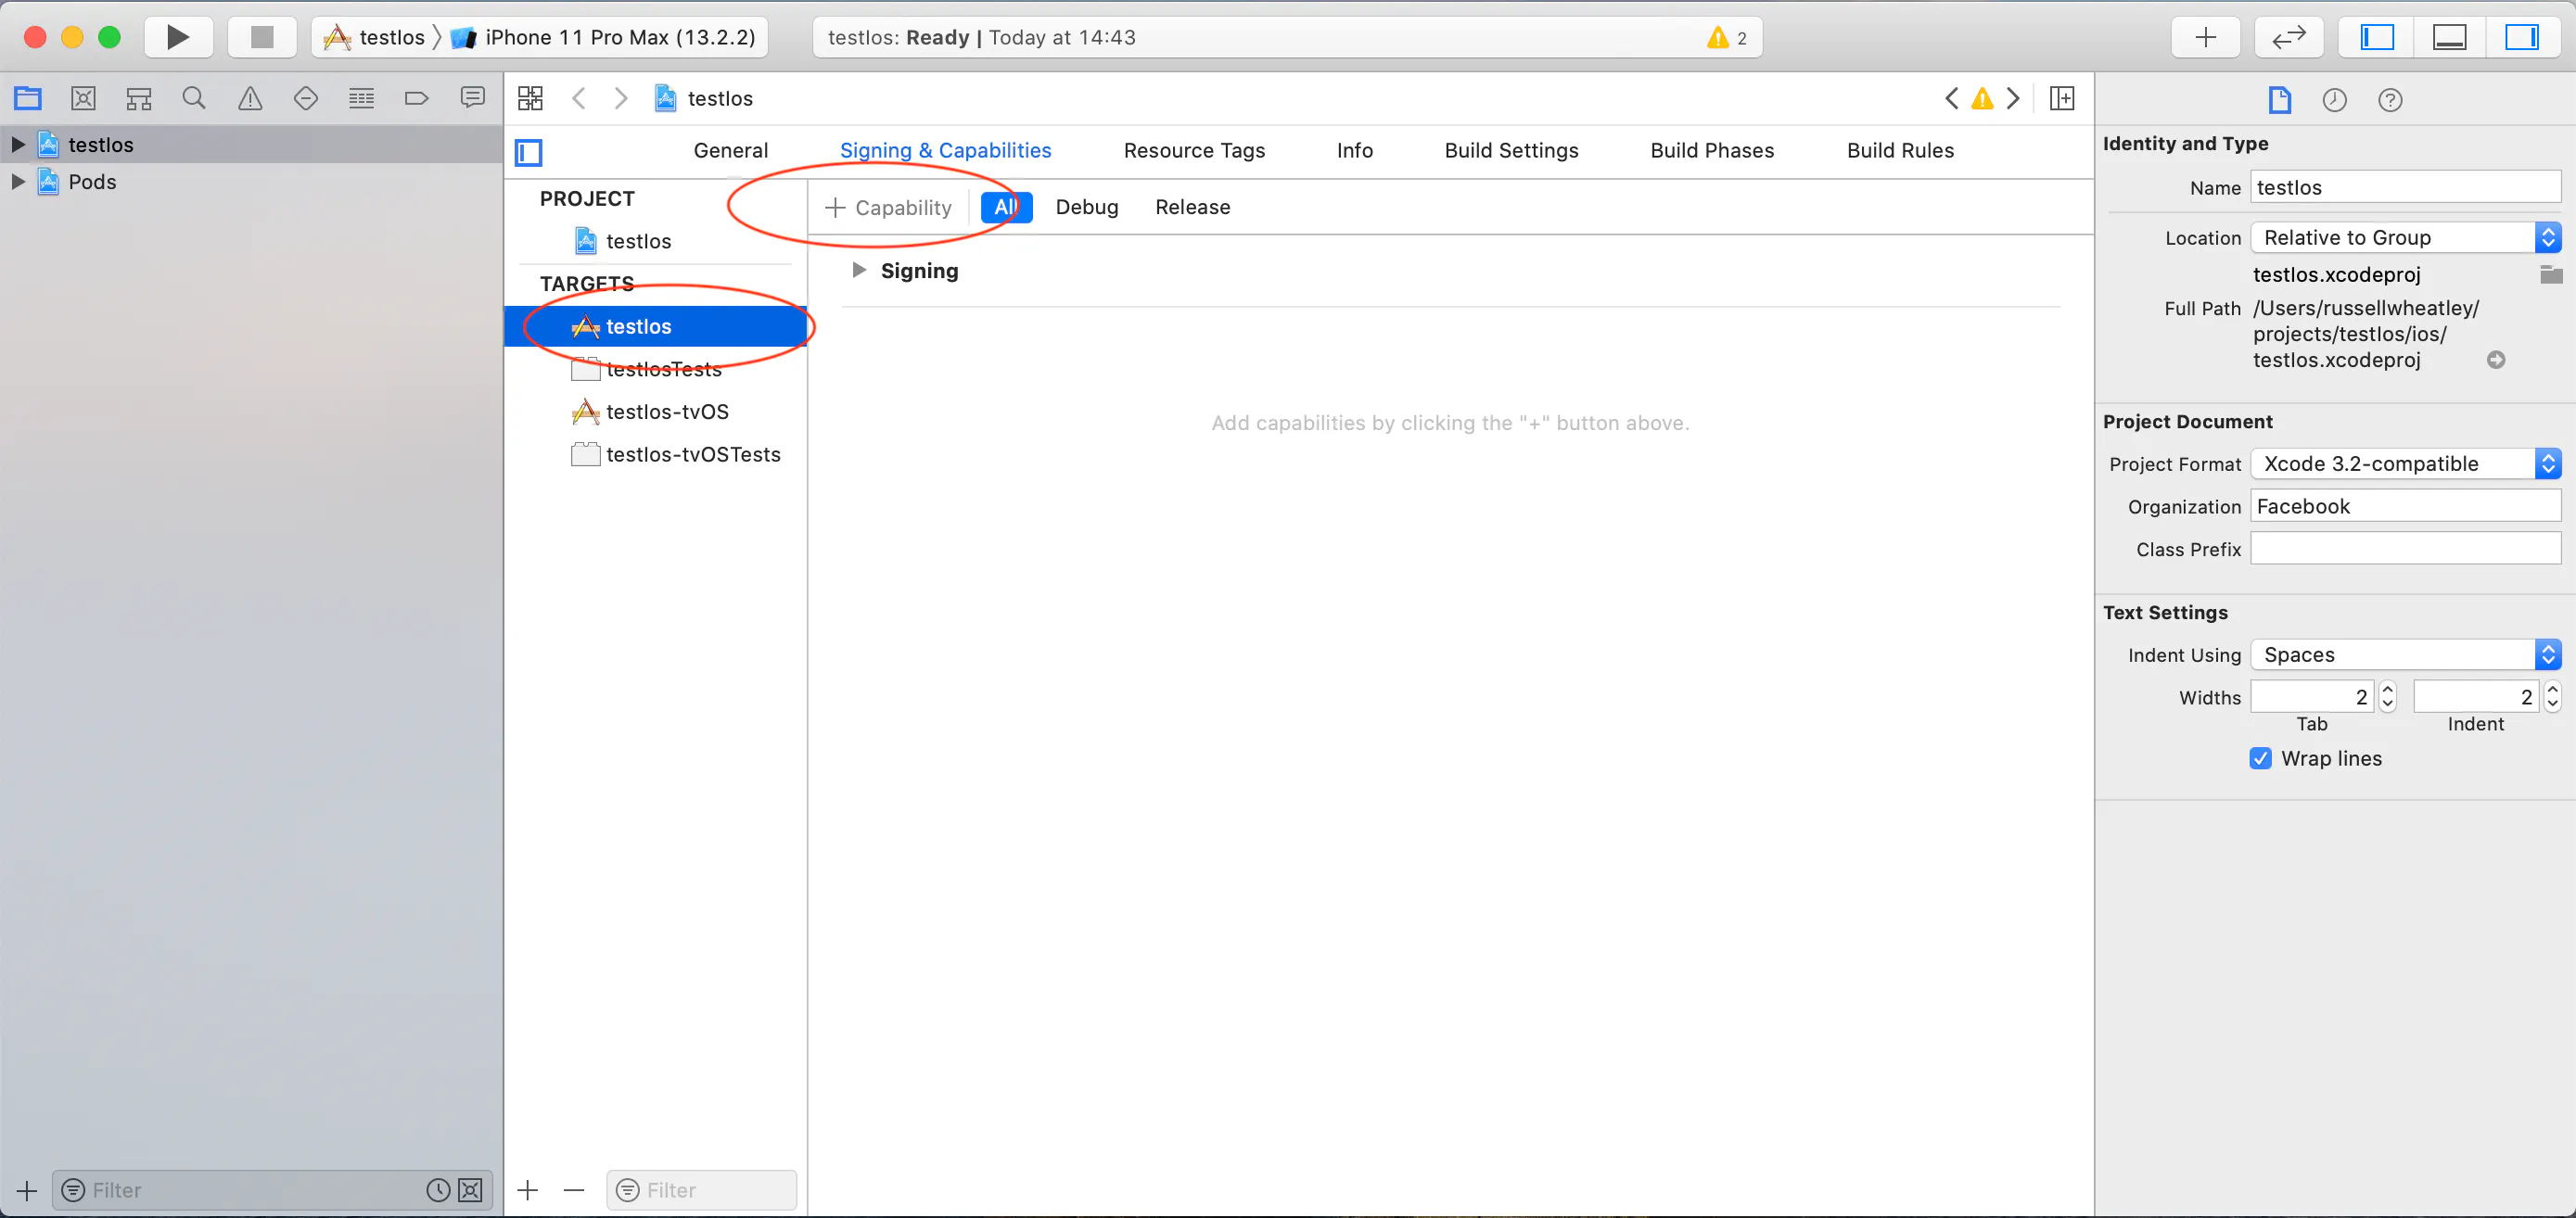
Task: Open the Project Format dropdown
Action: coord(2405,463)
